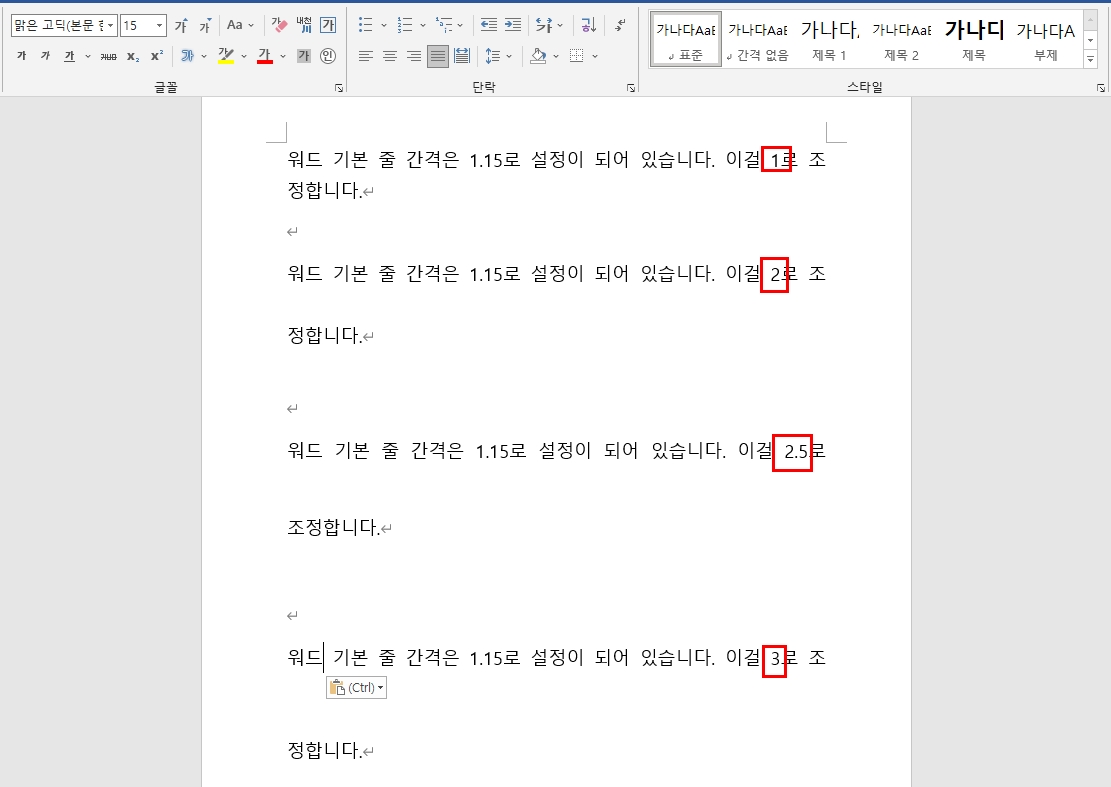The width and height of the screenshot is (1111, 787).
Task: Open the font size dropdown
Action: click(158, 23)
